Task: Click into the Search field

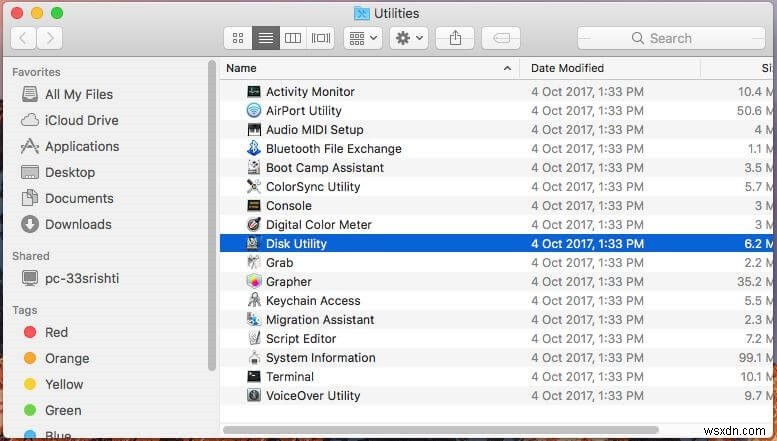Action: [x=671, y=38]
